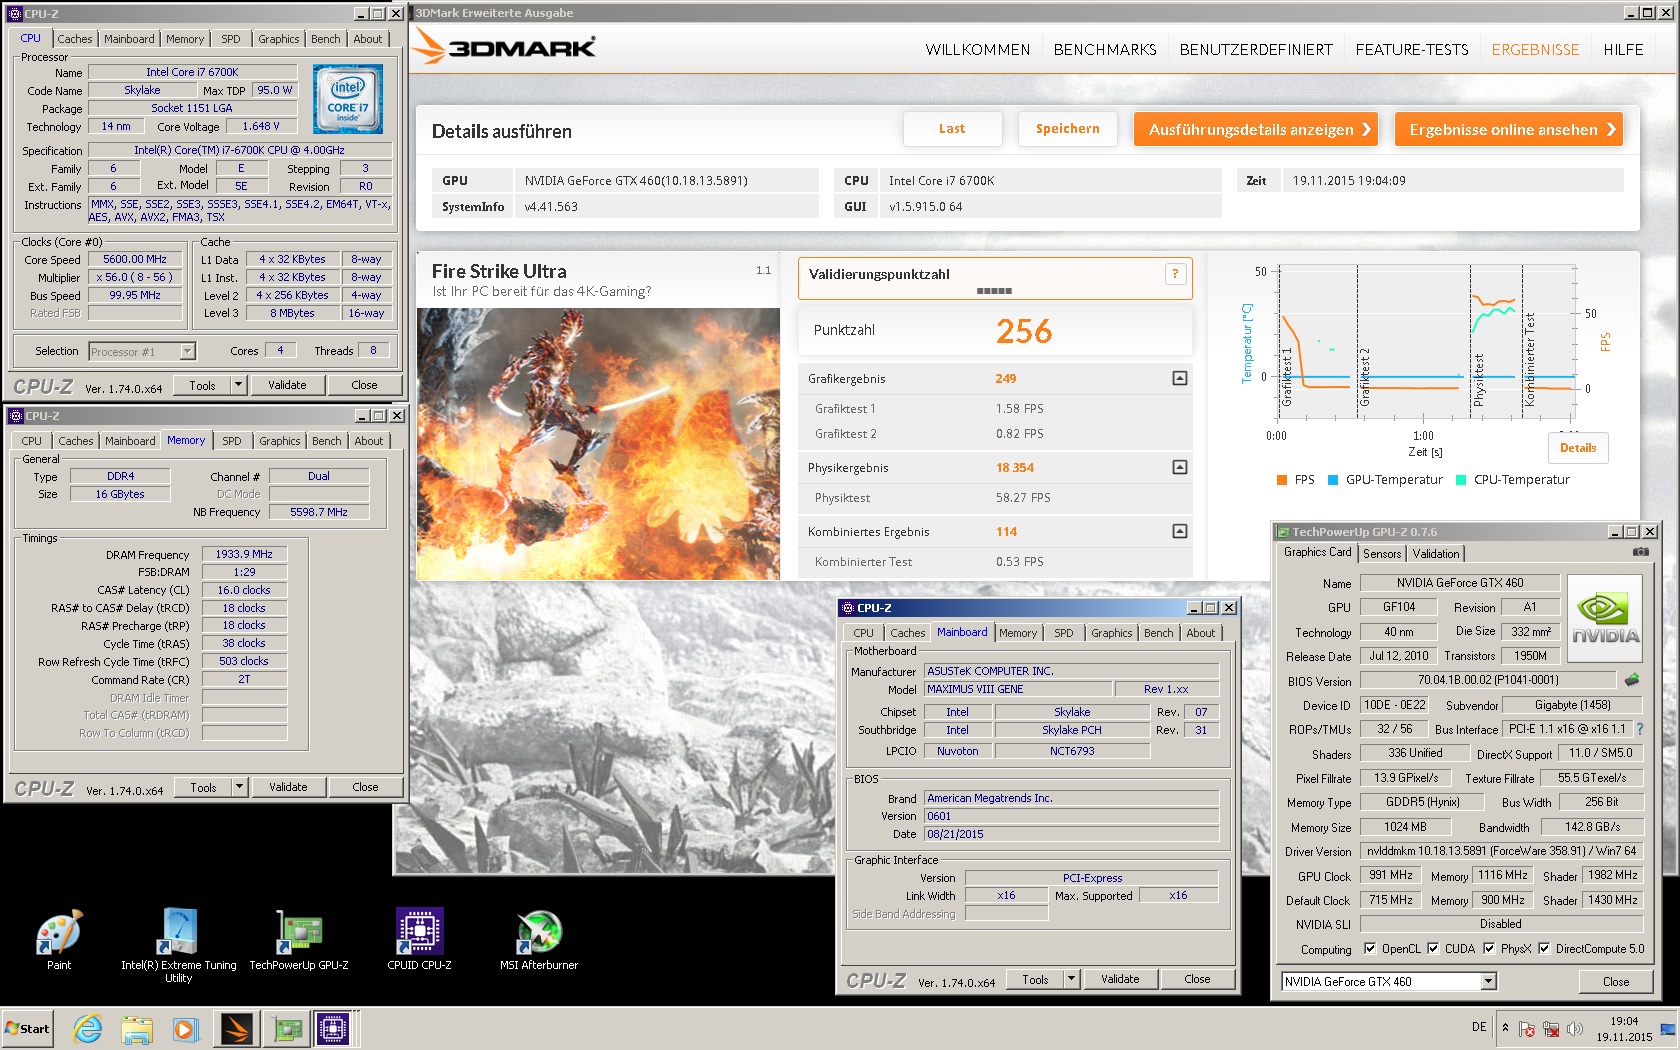Open Windows Media Player taskbar icon
The image size is (1680, 1050).
pos(185,1028)
